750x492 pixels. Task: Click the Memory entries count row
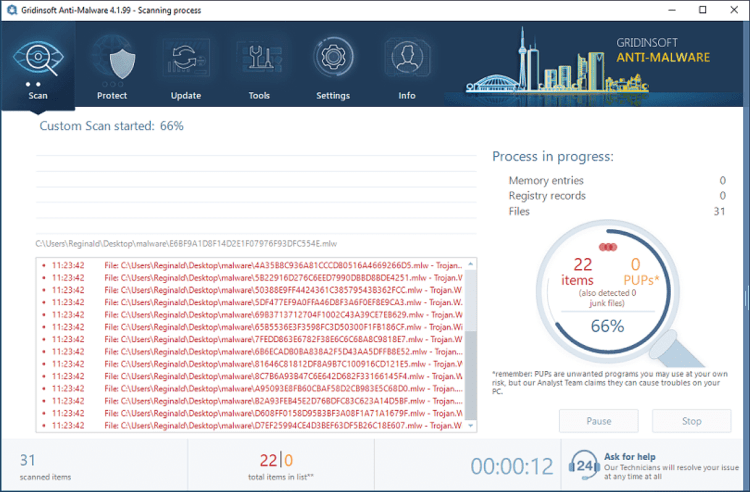click(x=617, y=180)
